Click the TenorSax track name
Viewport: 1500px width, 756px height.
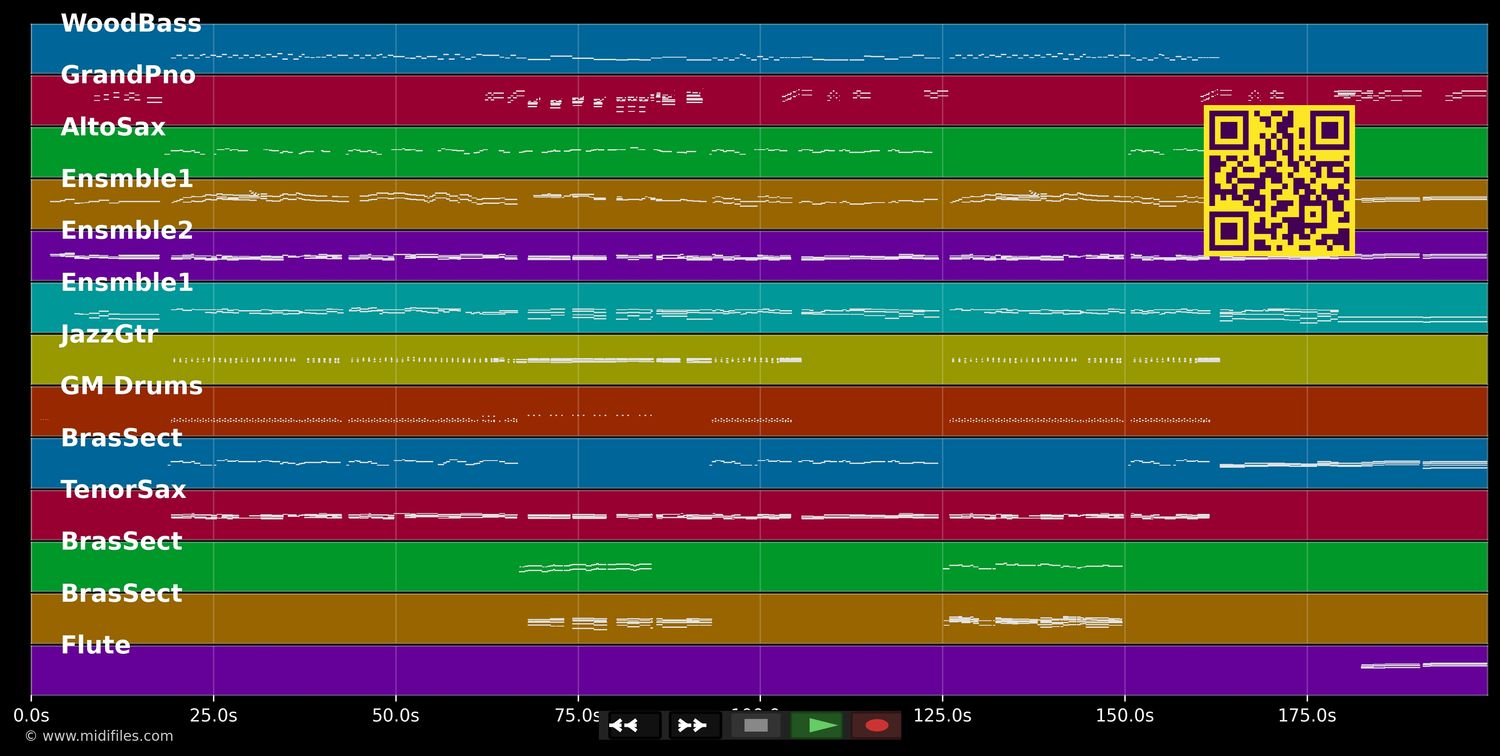(x=123, y=490)
